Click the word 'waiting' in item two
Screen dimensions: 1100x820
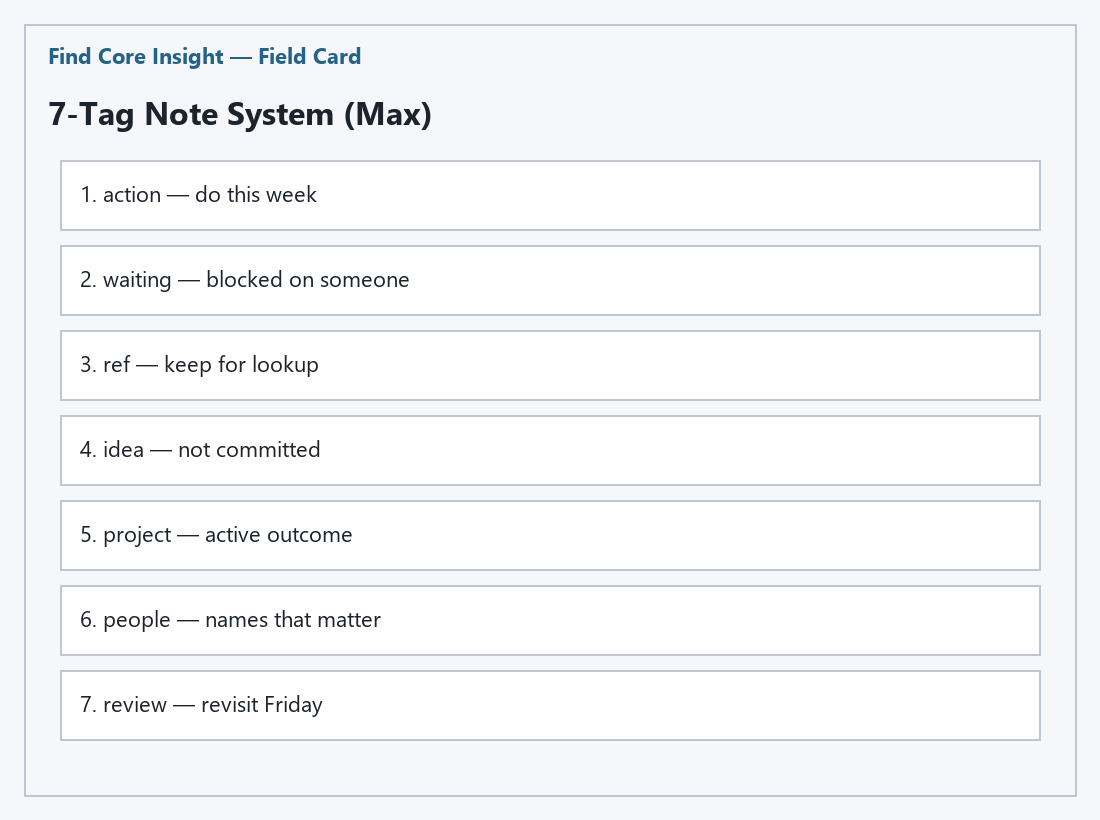click(x=137, y=280)
